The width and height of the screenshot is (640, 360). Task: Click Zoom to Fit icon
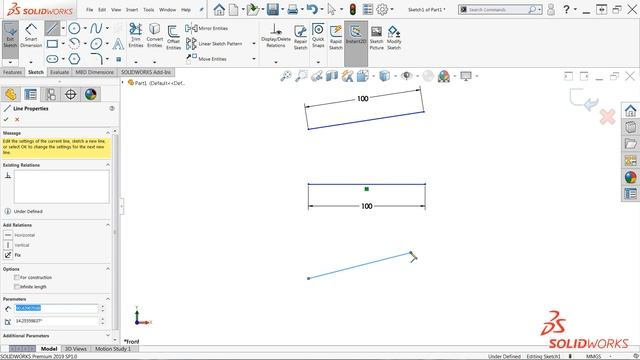pyautogui.click(x=286, y=76)
